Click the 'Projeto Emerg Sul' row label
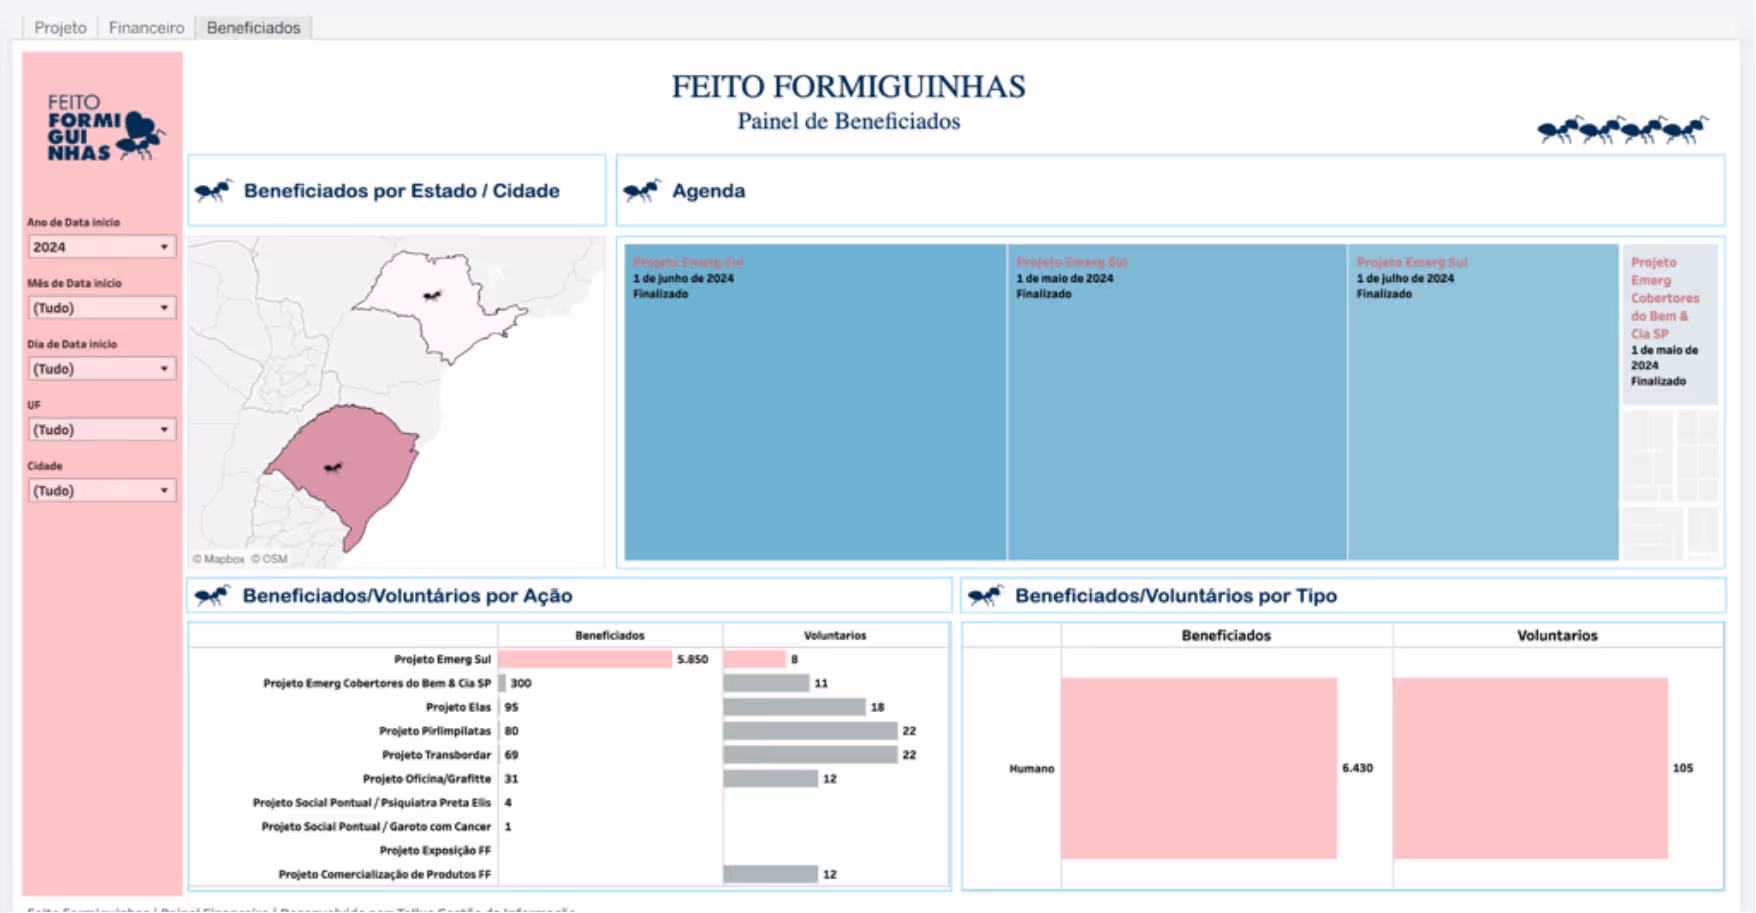This screenshot has height=913, width=1756. pyautogui.click(x=442, y=659)
